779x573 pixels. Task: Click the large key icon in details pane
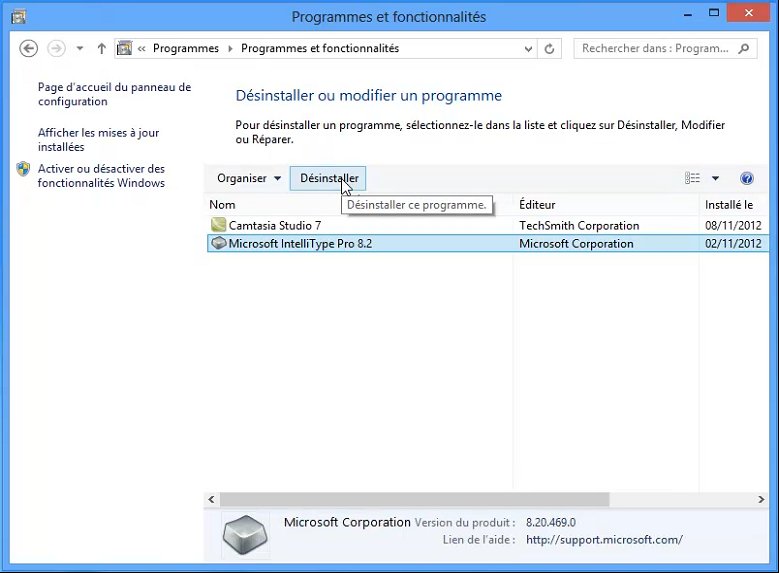pyautogui.click(x=245, y=535)
